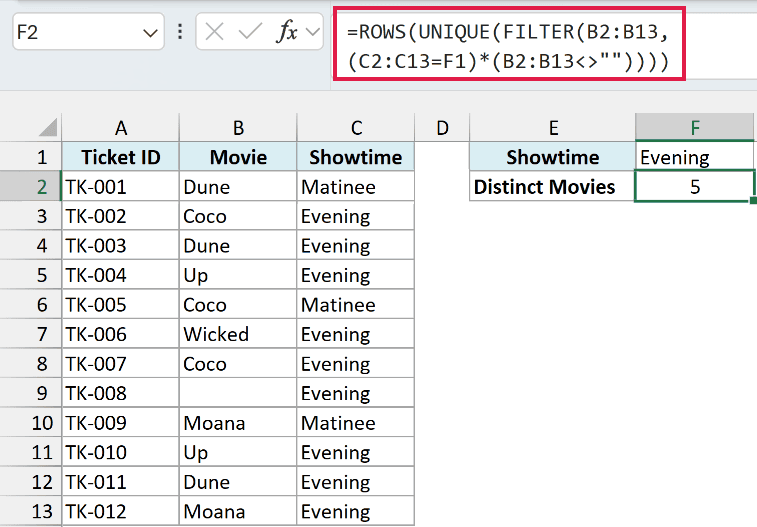Click the empty movie cell for TK-008

tap(238, 393)
